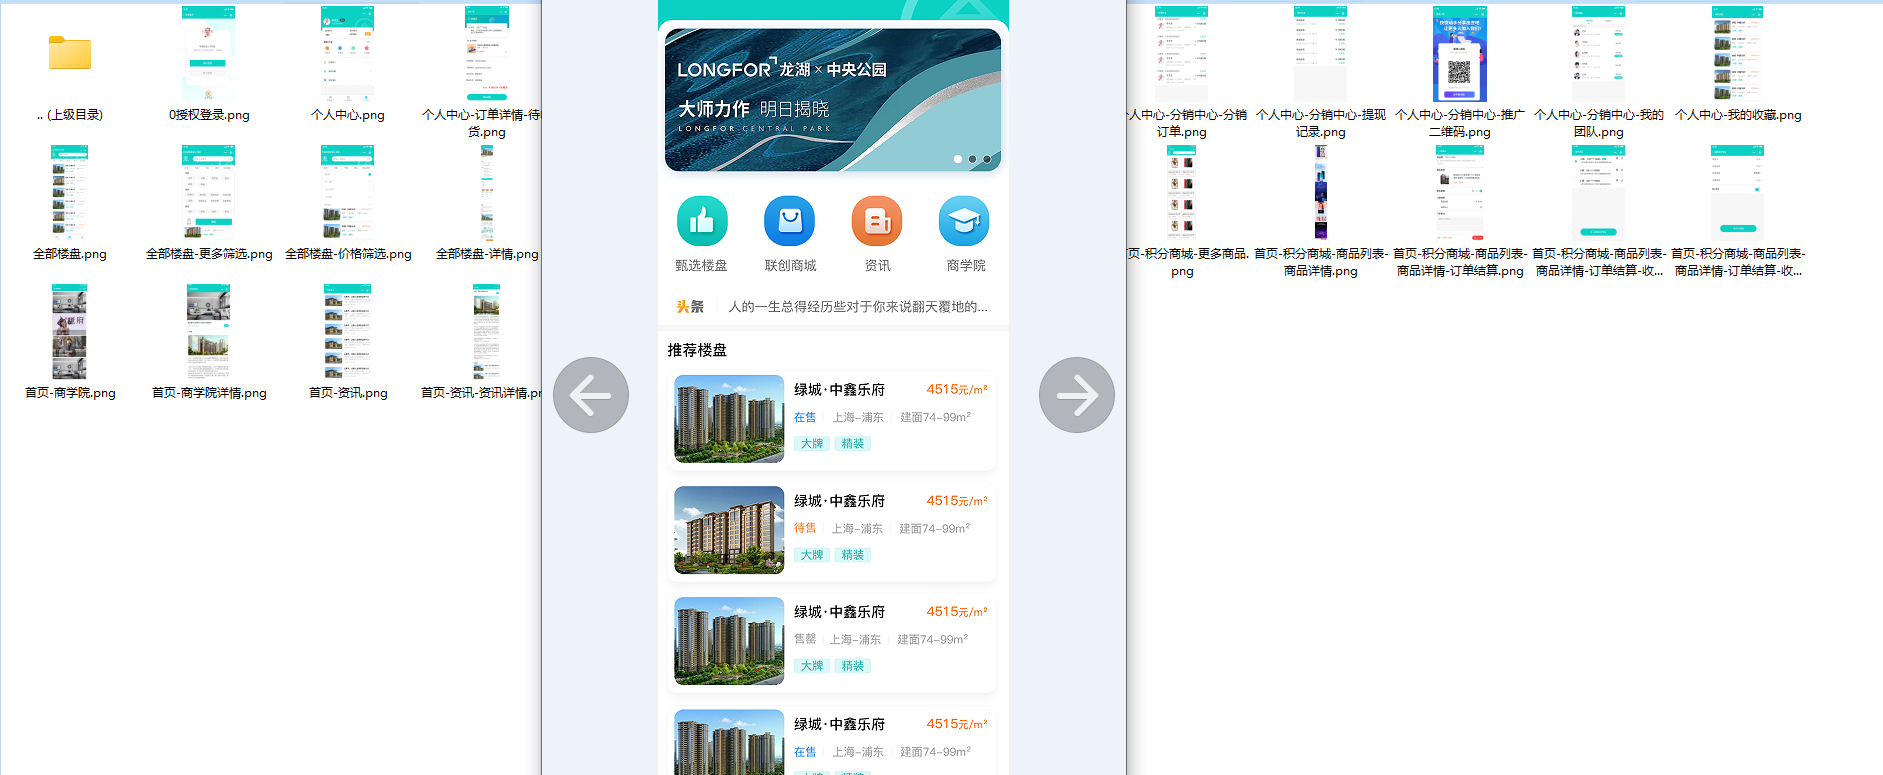The width and height of the screenshot is (1883, 775).
Task: Select the last carousel dot on banner
Action: point(987,159)
